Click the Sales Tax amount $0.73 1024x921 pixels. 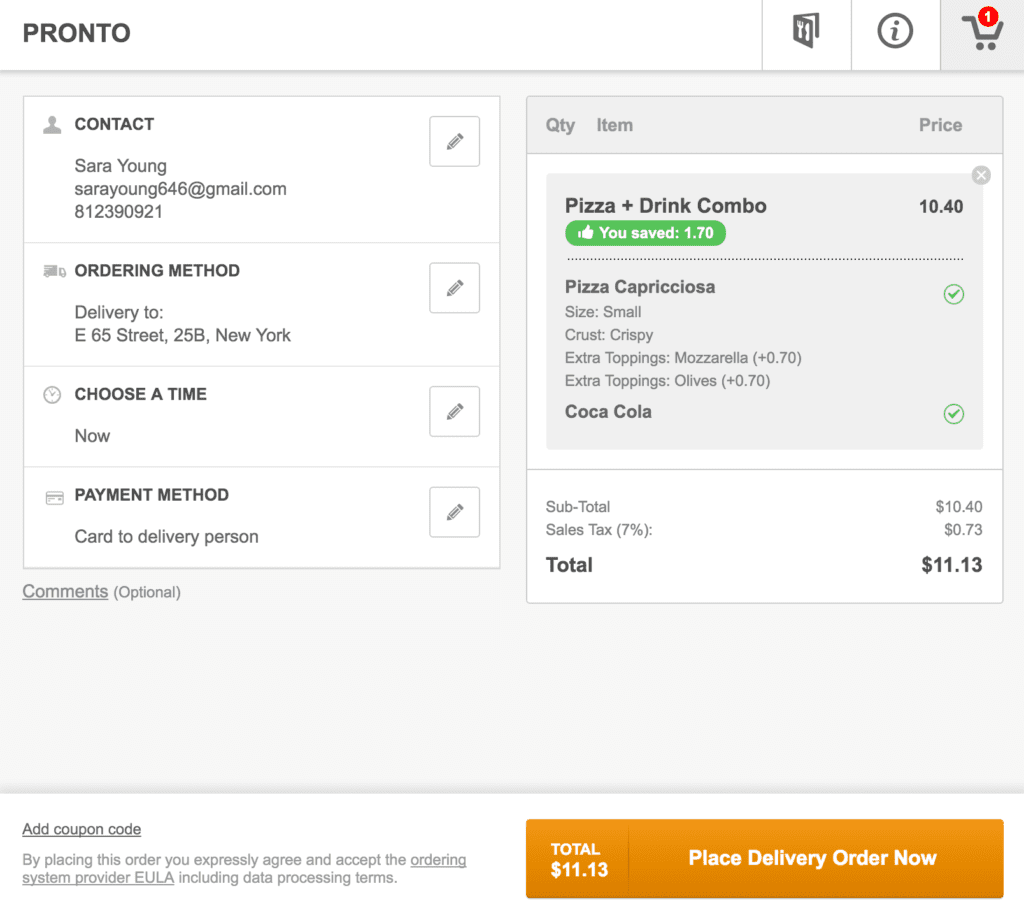(963, 530)
